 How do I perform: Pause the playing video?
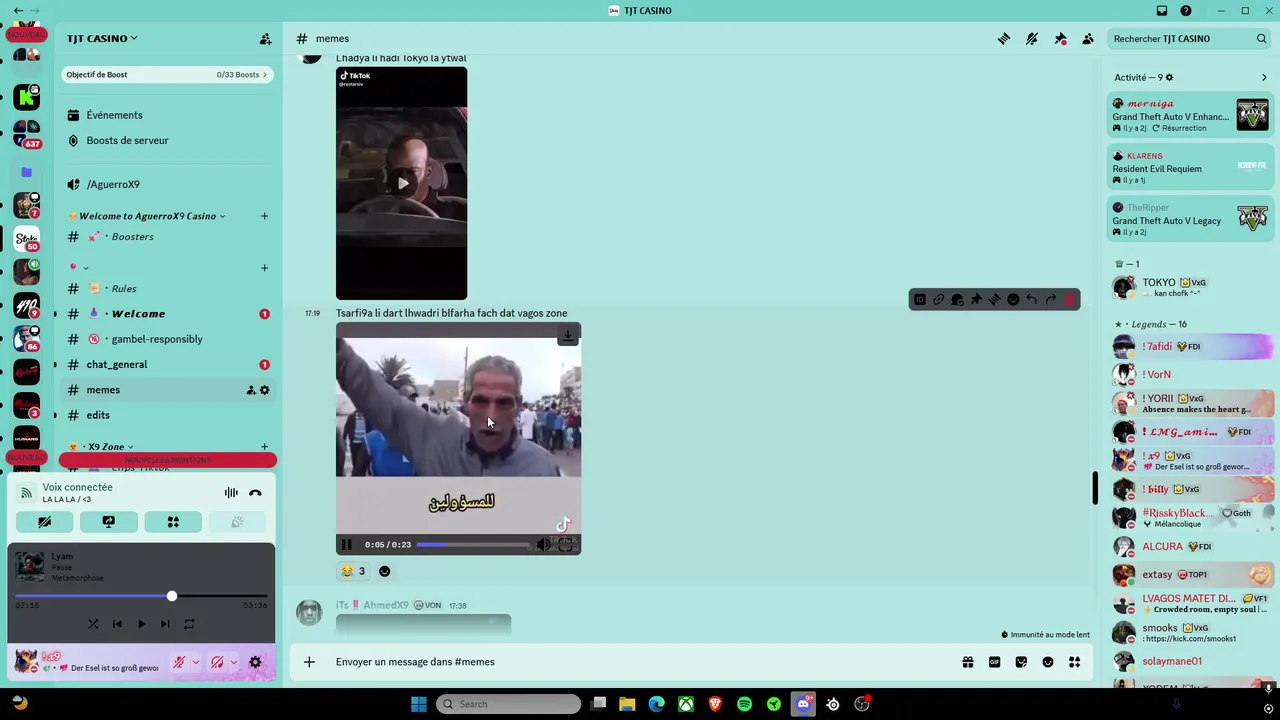tap(346, 545)
